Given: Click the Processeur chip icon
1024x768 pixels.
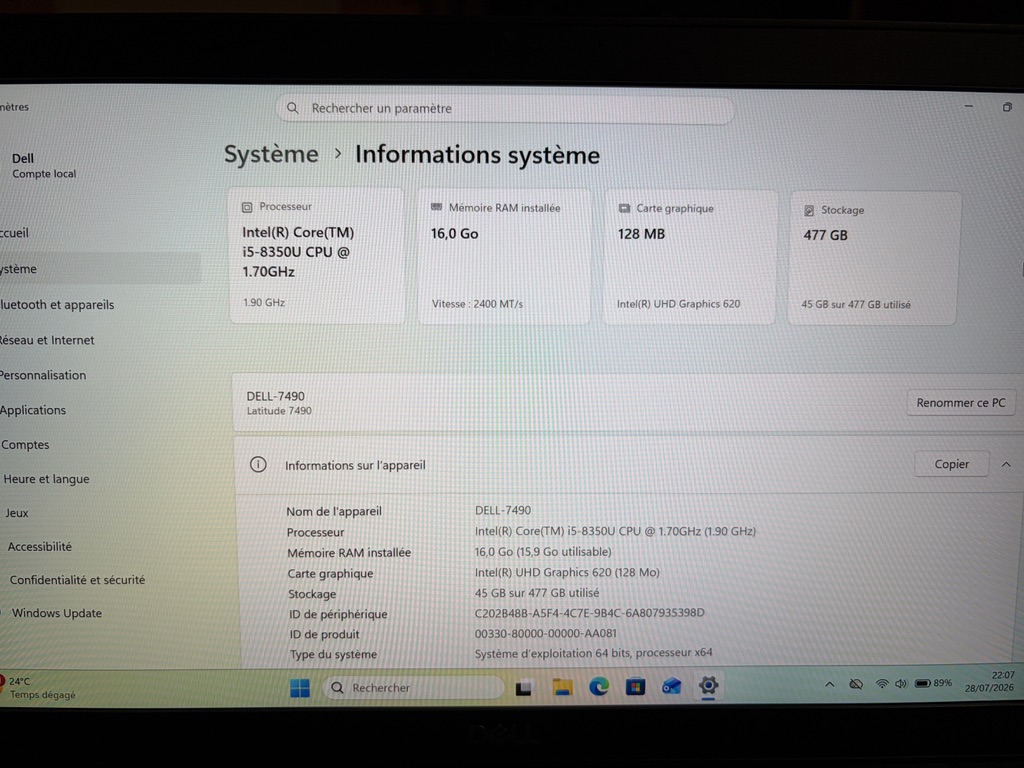Looking at the screenshot, I should [x=247, y=207].
